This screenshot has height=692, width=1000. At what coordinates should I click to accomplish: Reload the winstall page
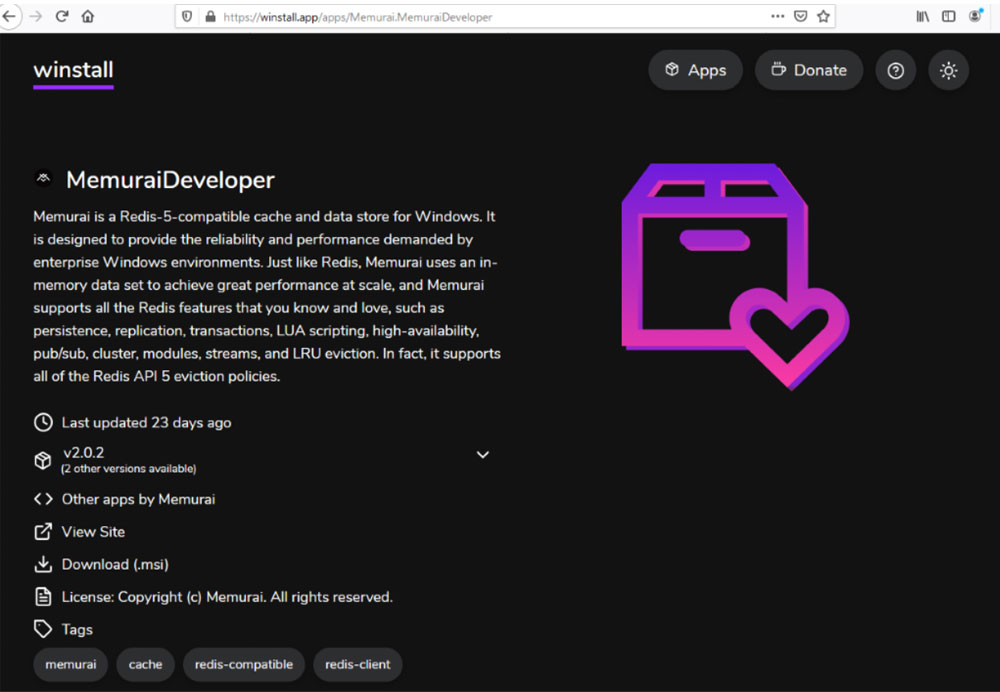pyautogui.click(x=62, y=17)
